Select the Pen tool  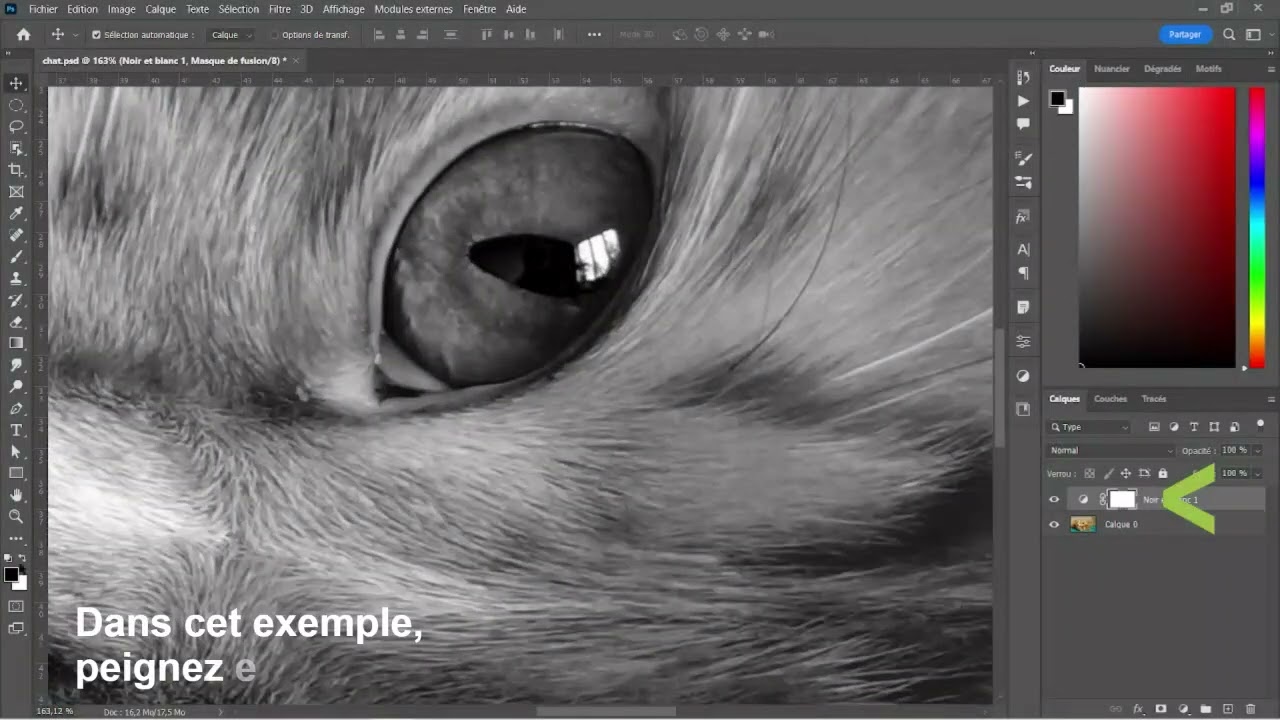pos(16,409)
